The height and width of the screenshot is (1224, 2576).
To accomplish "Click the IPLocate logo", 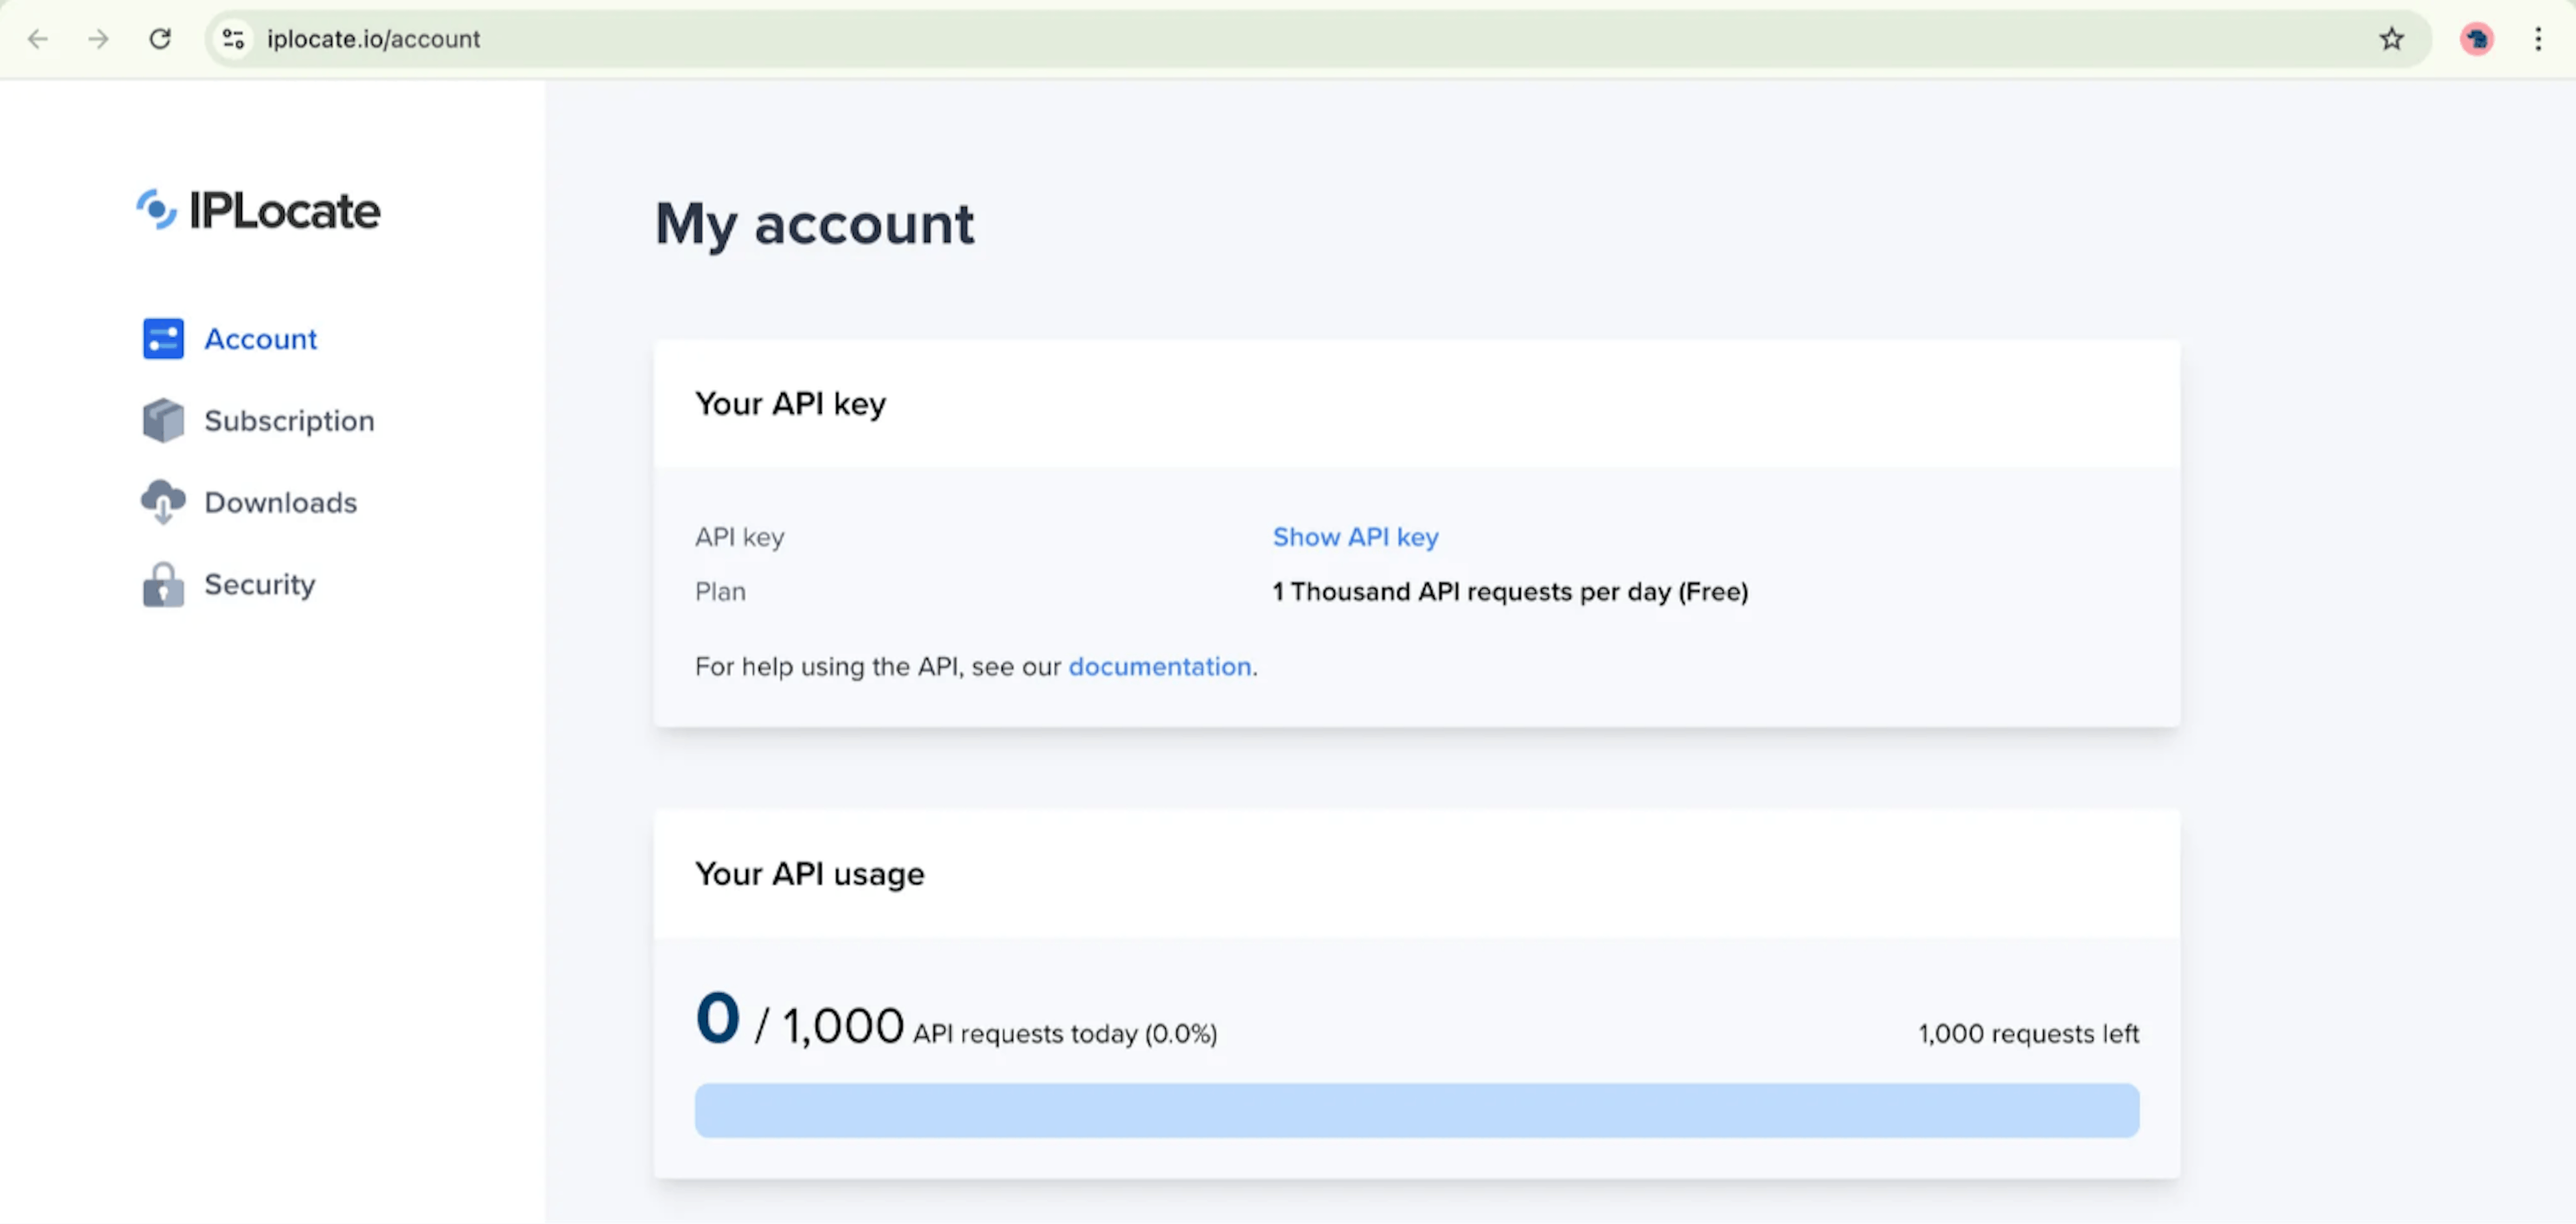I will [x=258, y=210].
